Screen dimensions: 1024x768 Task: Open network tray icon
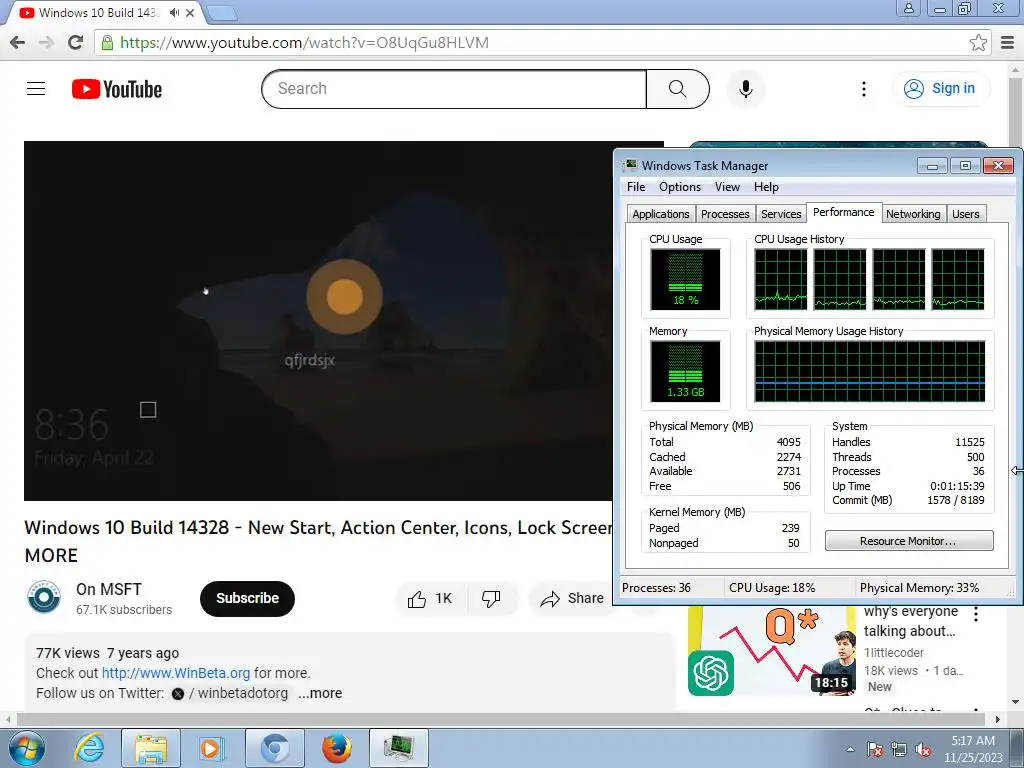tap(899, 749)
